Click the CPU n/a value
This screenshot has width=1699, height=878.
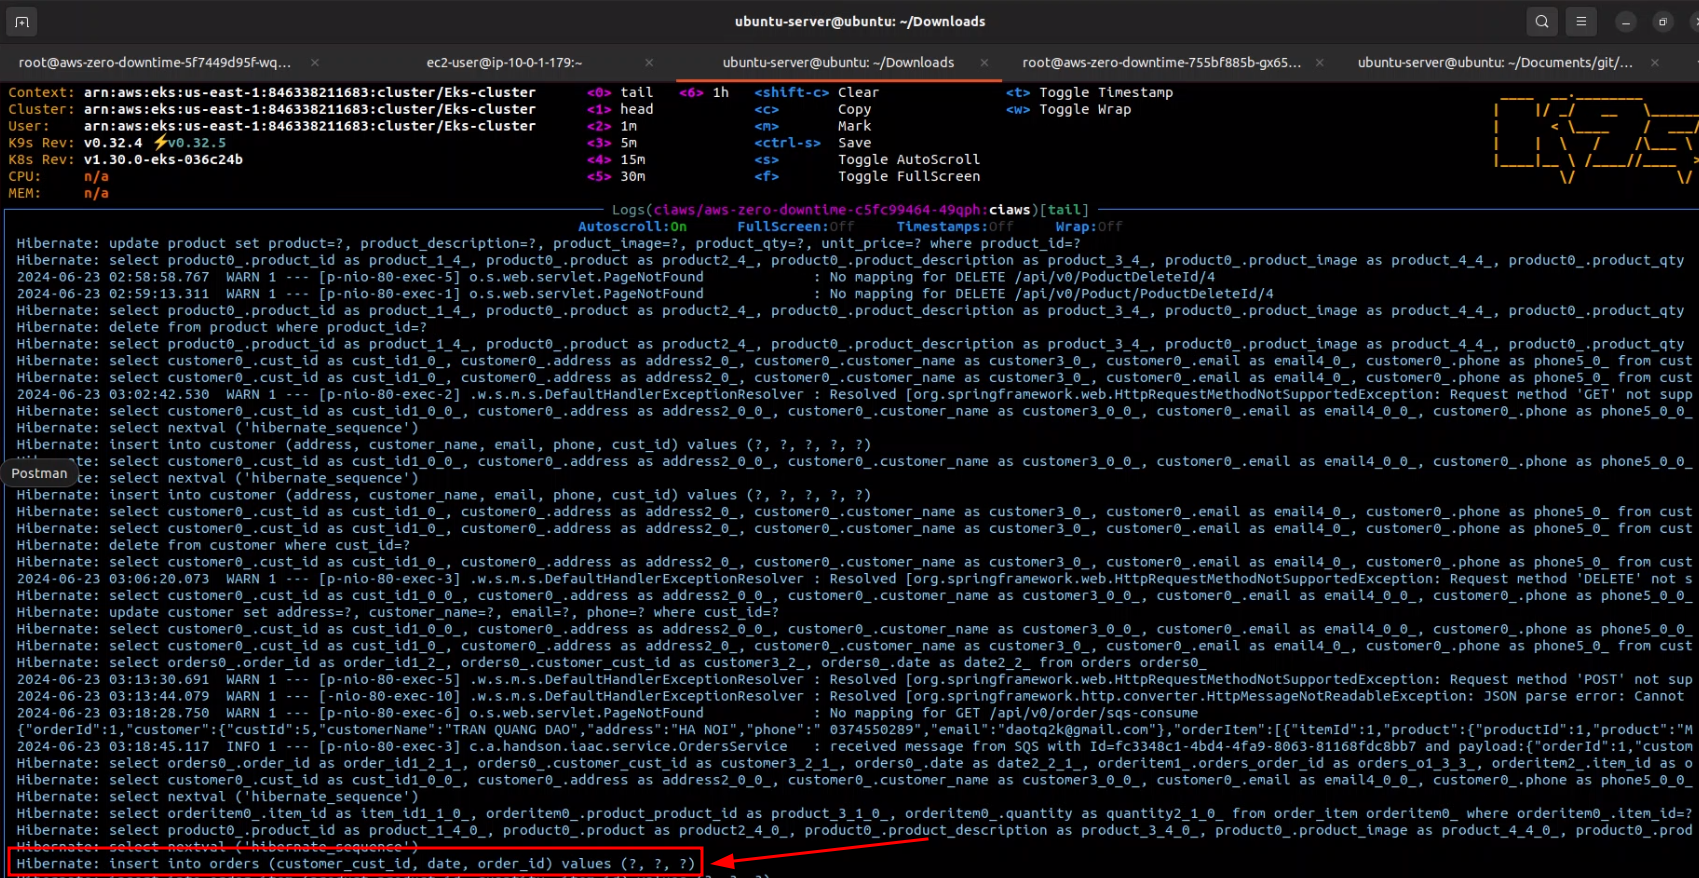point(96,176)
